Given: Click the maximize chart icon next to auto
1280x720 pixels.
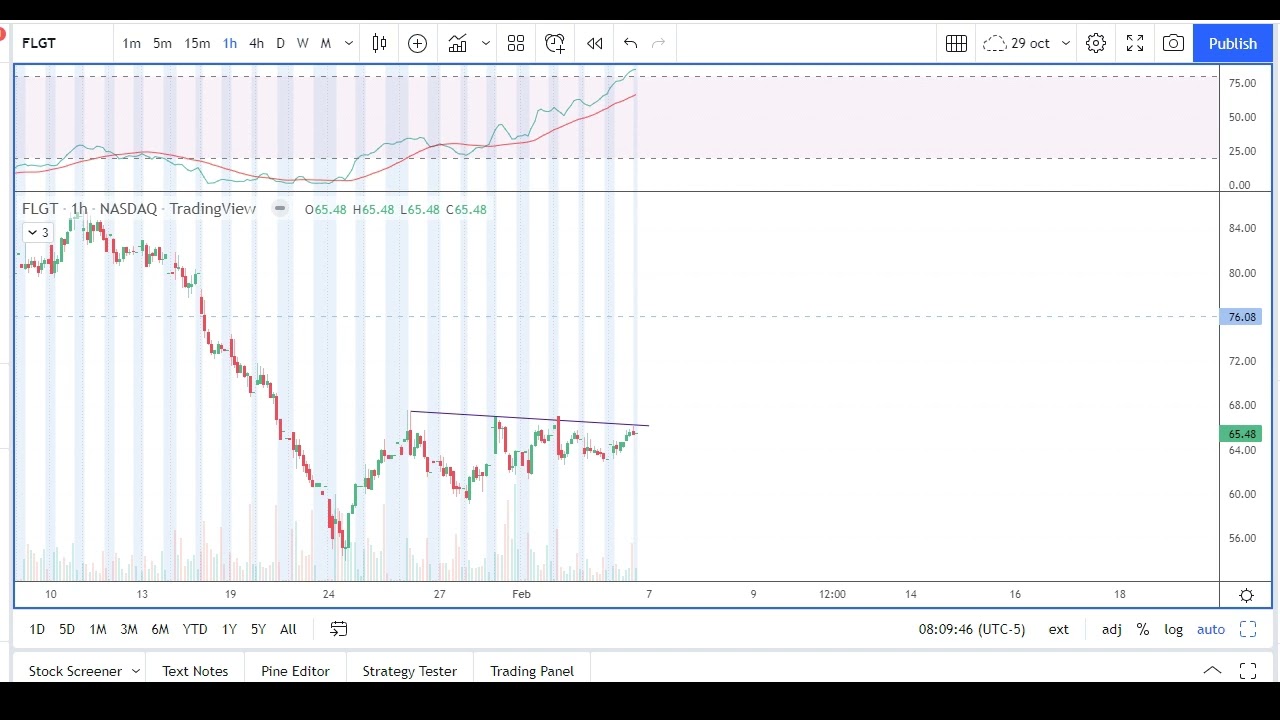Looking at the screenshot, I should (1248, 629).
